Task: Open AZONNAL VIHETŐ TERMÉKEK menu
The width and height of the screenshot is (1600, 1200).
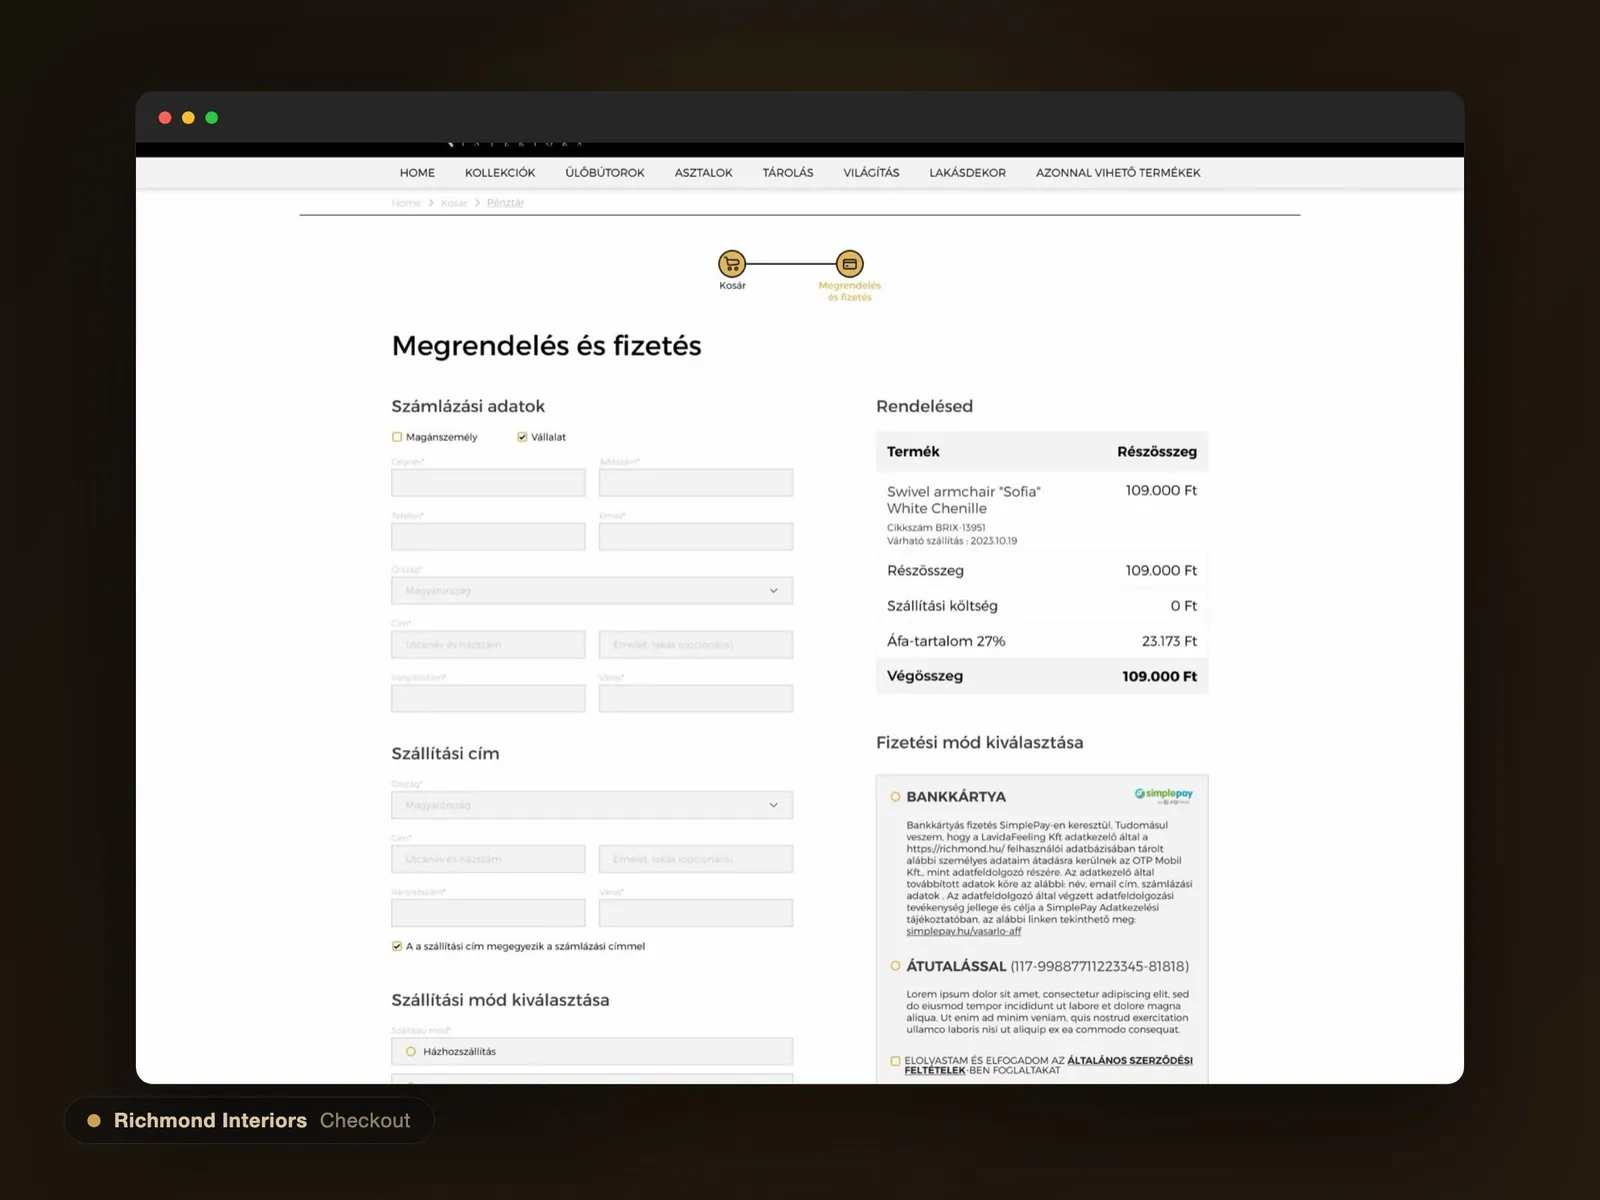Action: [x=1118, y=173]
